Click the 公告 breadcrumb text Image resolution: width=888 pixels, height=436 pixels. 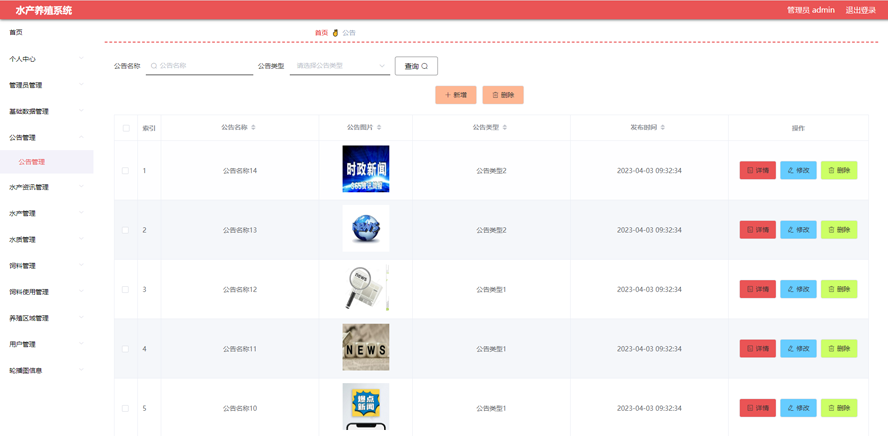pos(349,33)
